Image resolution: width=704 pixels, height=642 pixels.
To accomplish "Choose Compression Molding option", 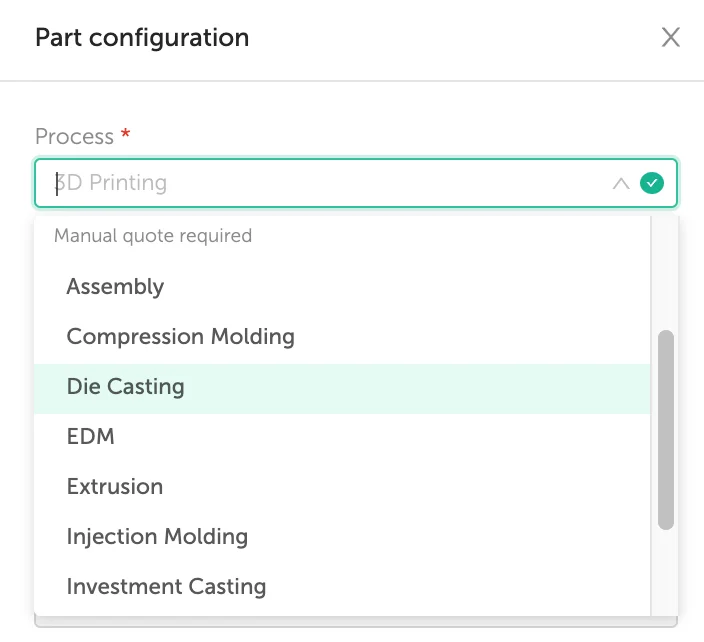I will tap(342, 336).
